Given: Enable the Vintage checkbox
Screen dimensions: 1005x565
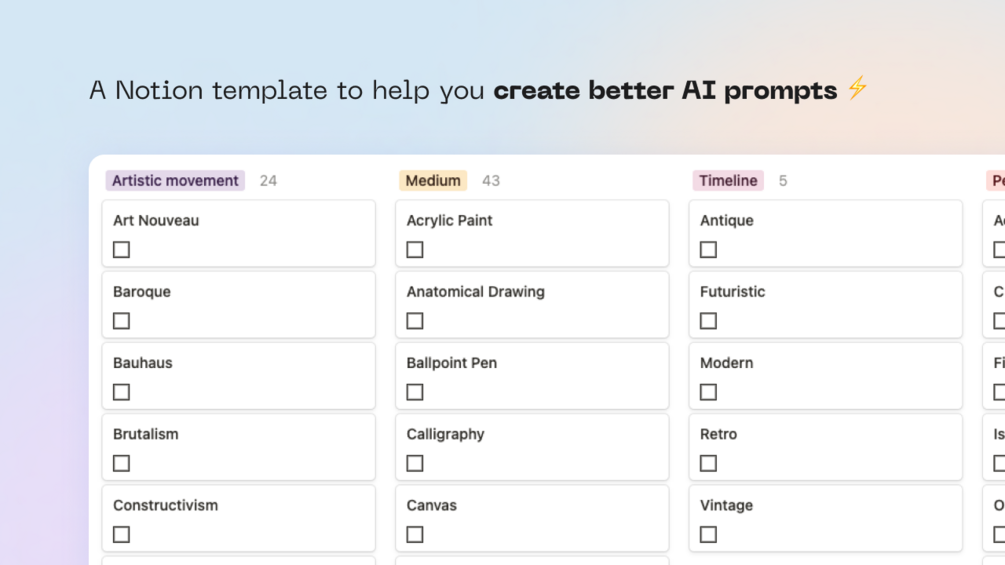Looking at the screenshot, I should pos(709,535).
